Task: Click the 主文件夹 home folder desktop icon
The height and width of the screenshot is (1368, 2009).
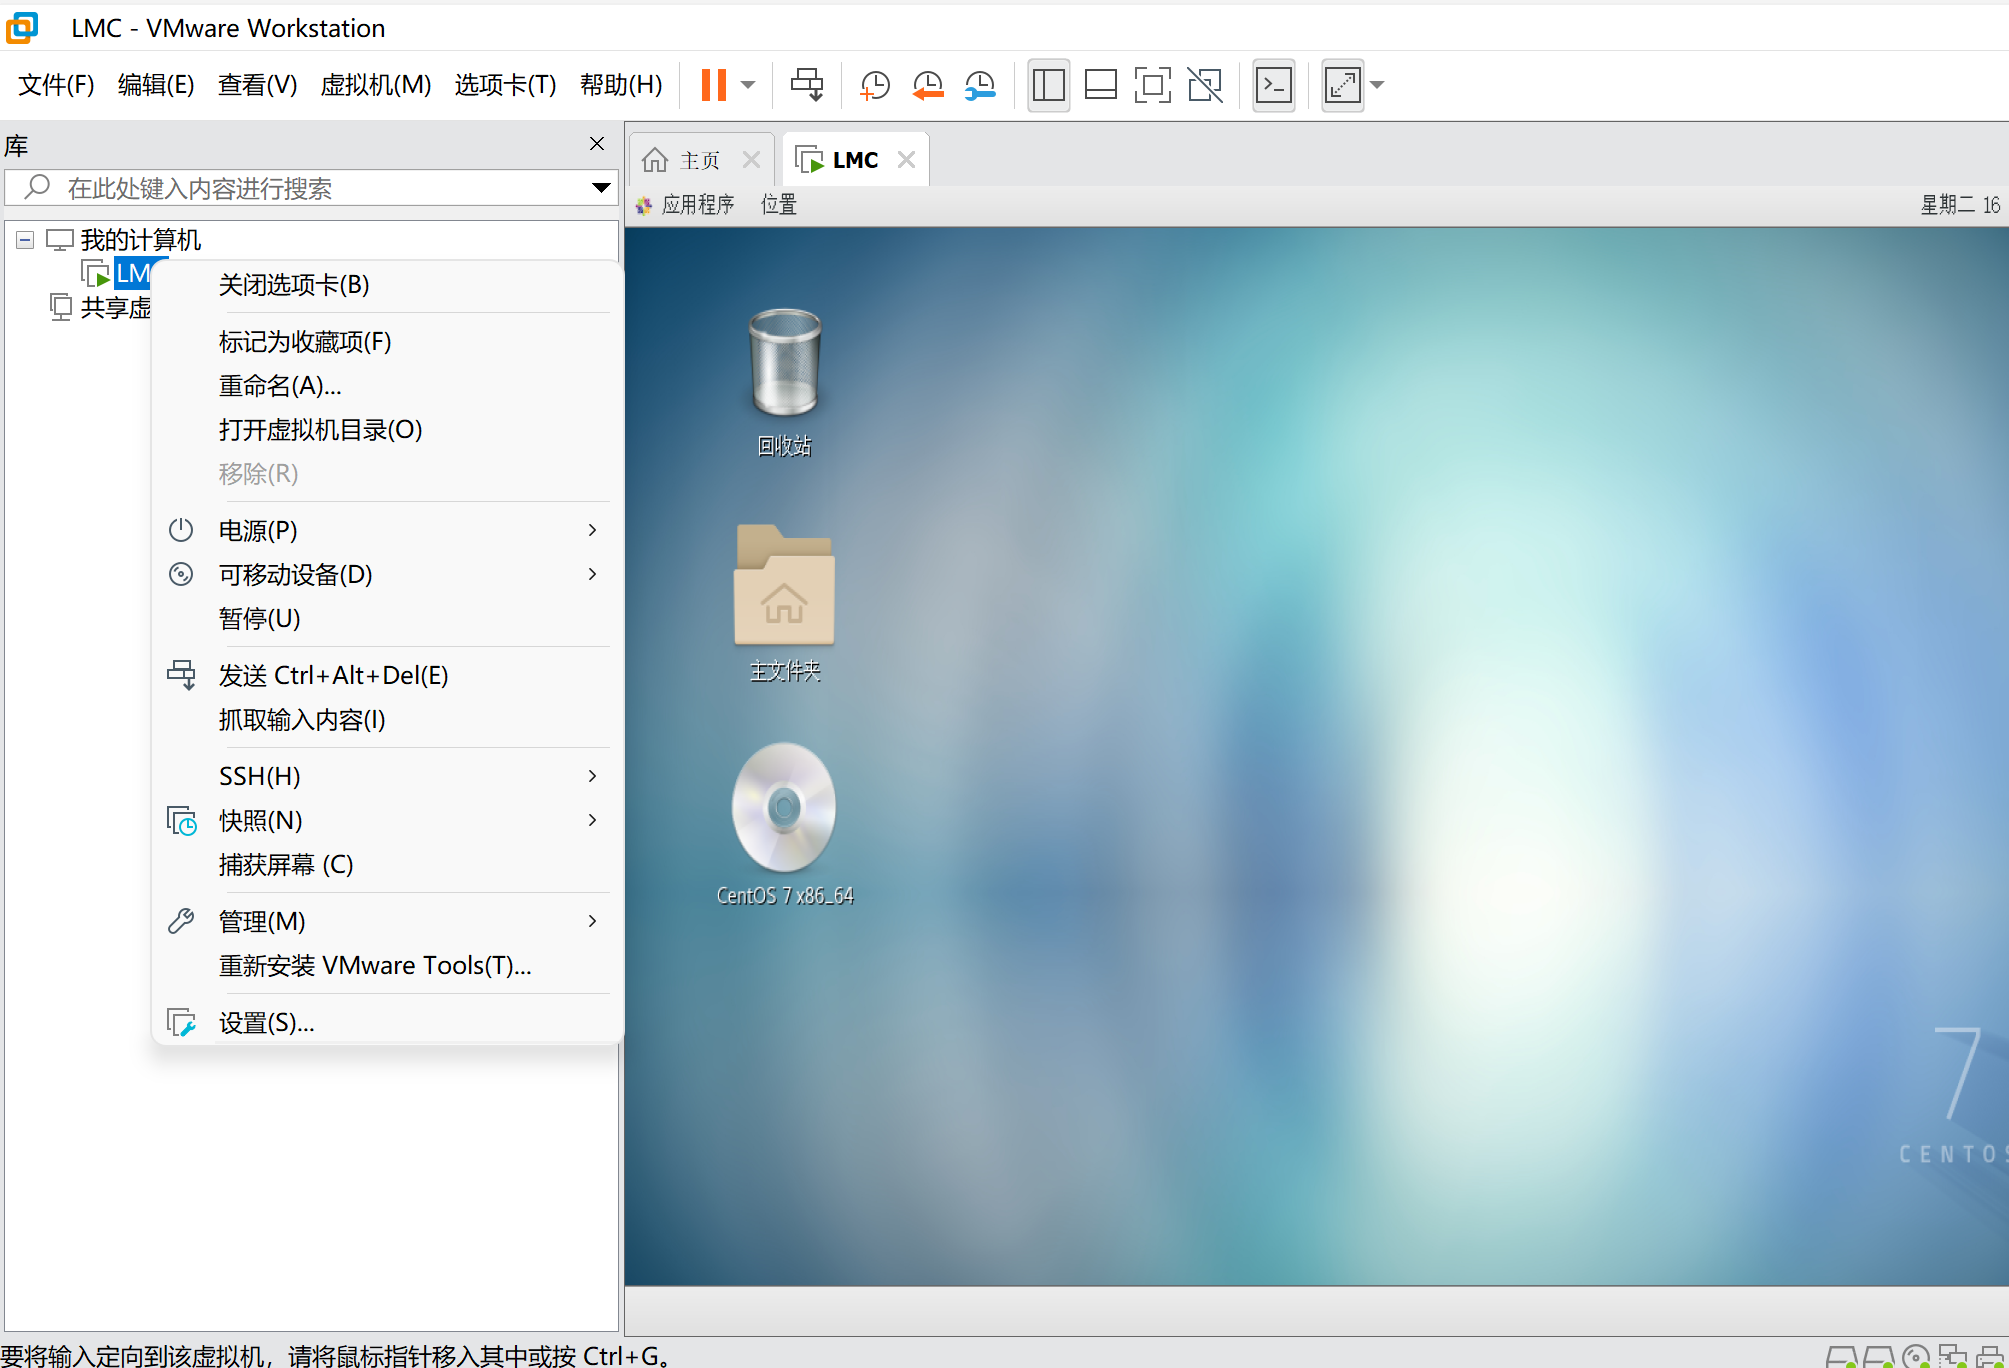Action: point(785,603)
